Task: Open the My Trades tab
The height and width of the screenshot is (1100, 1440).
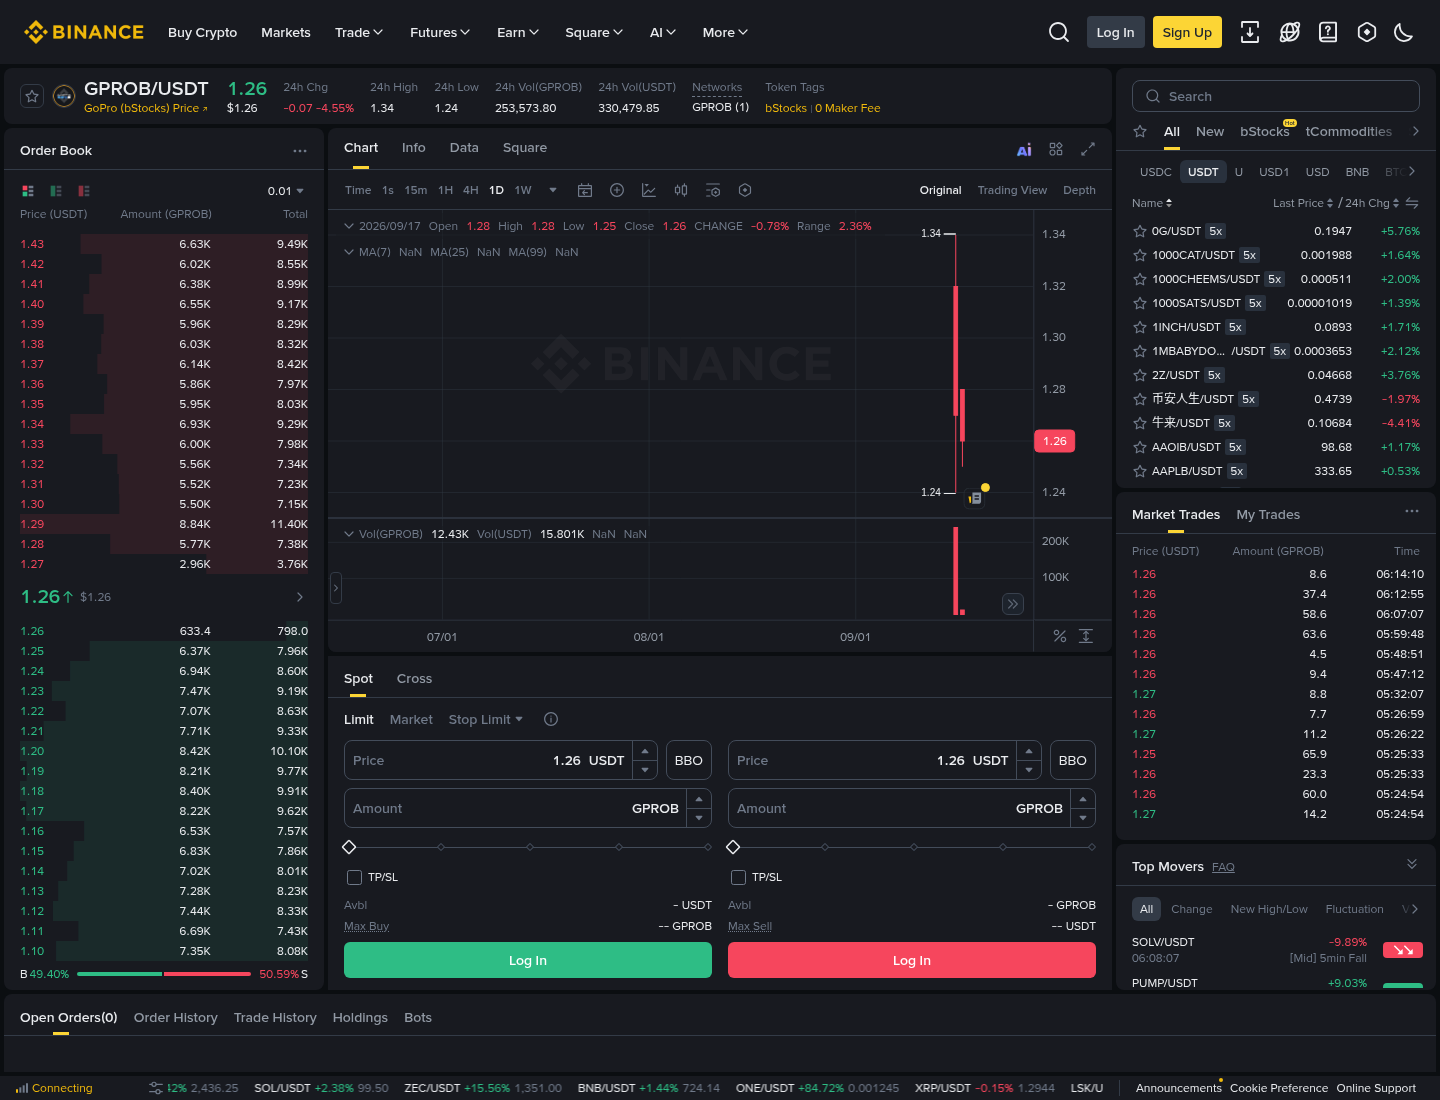Action: 1268,515
